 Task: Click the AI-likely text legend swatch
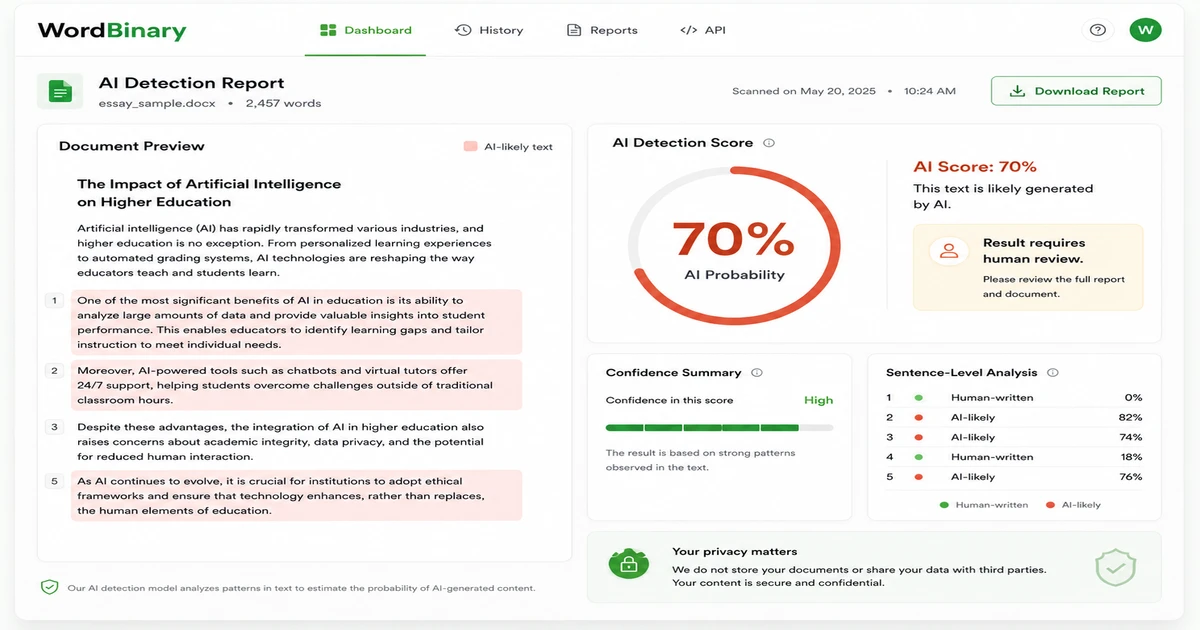(x=470, y=146)
